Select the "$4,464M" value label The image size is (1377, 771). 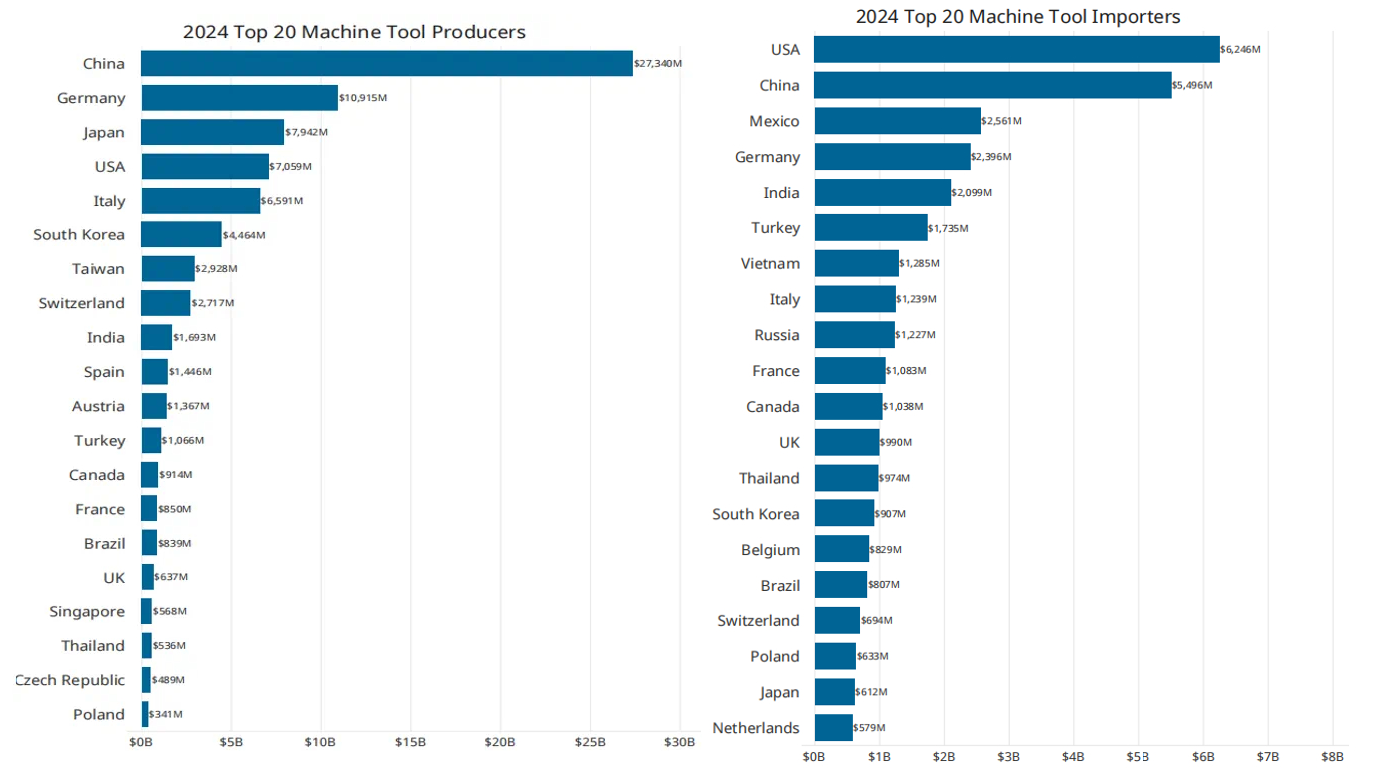pyautogui.click(x=244, y=235)
